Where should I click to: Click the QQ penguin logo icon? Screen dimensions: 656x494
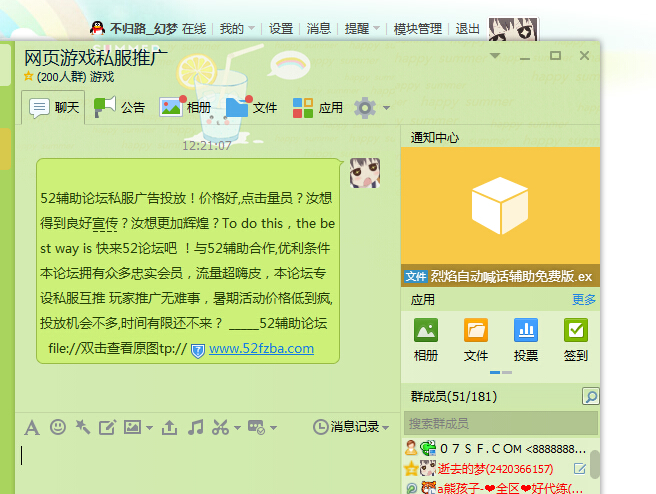[x=97, y=28]
